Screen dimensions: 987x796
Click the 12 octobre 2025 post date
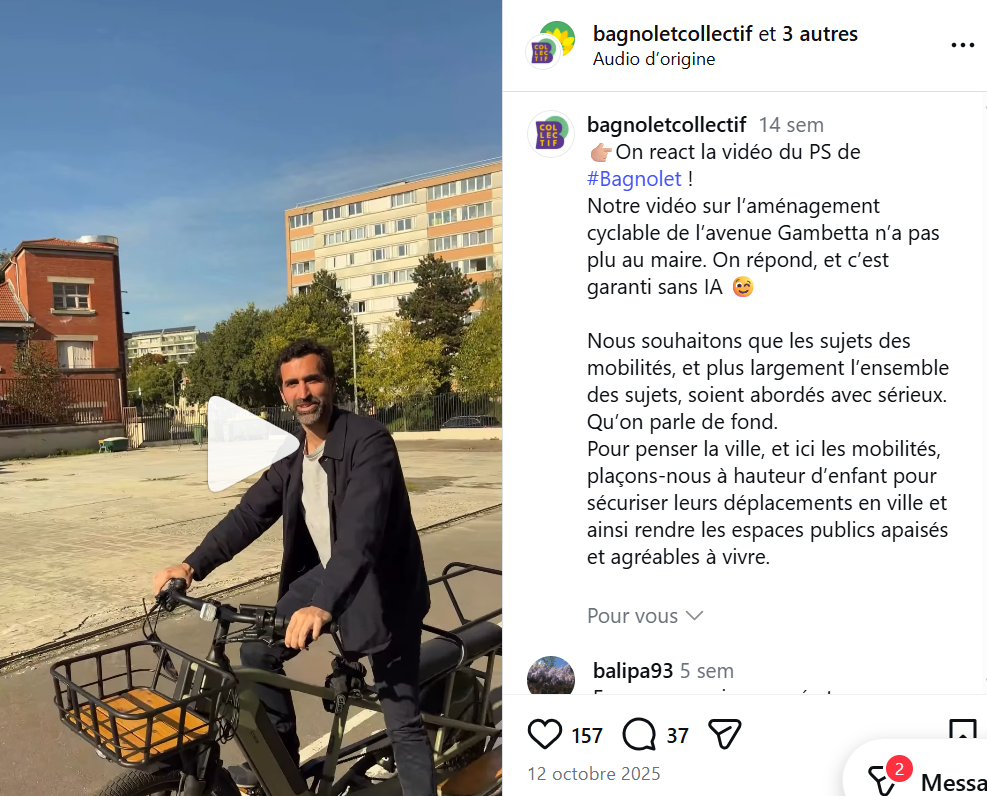tap(594, 773)
